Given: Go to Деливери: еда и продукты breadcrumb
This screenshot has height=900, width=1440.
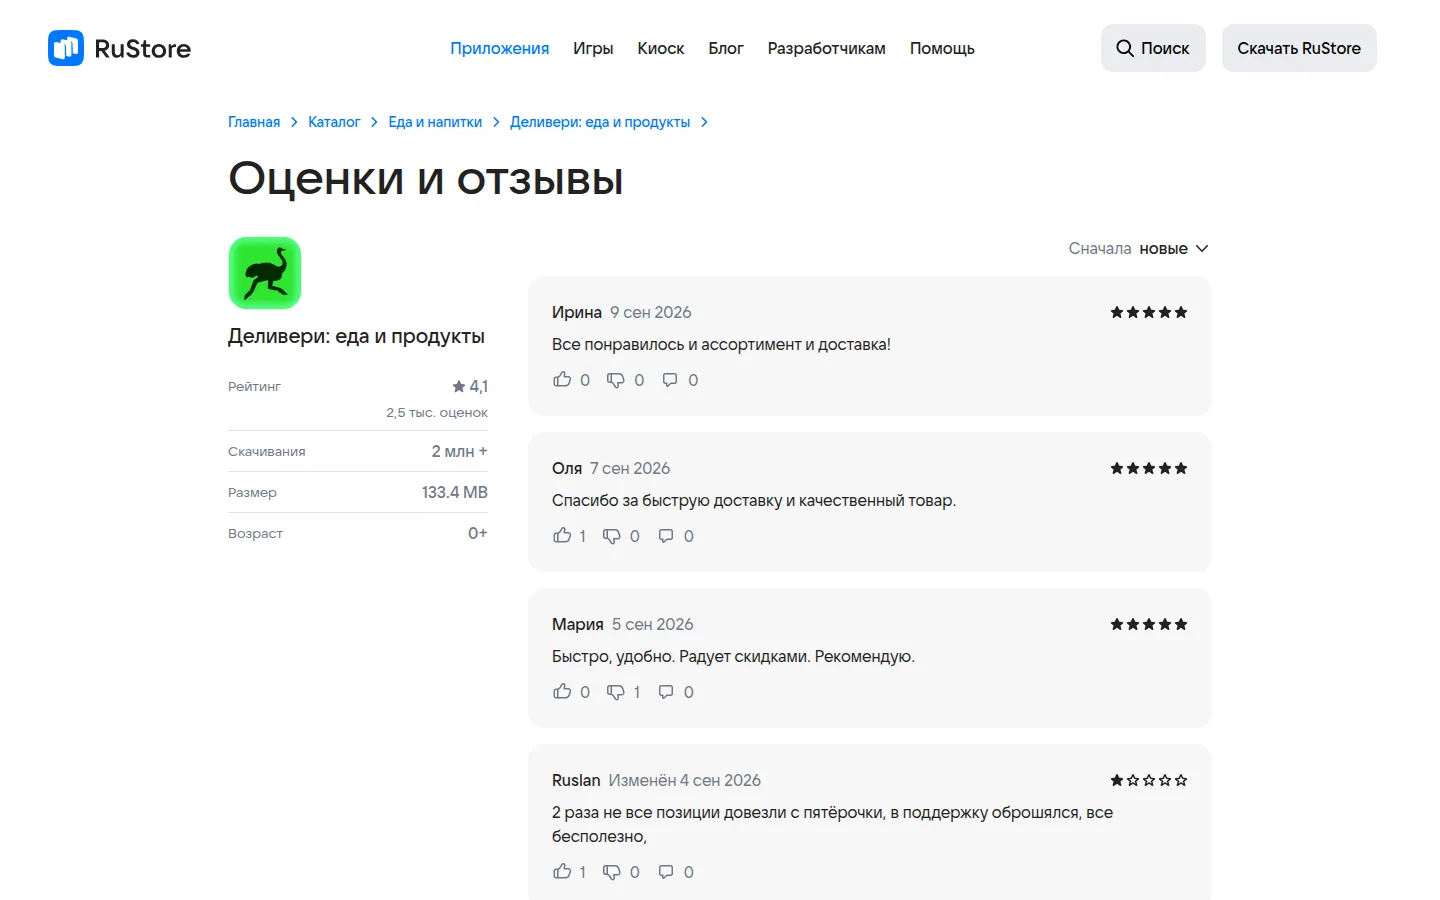Looking at the screenshot, I should pyautogui.click(x=600, y=122).
